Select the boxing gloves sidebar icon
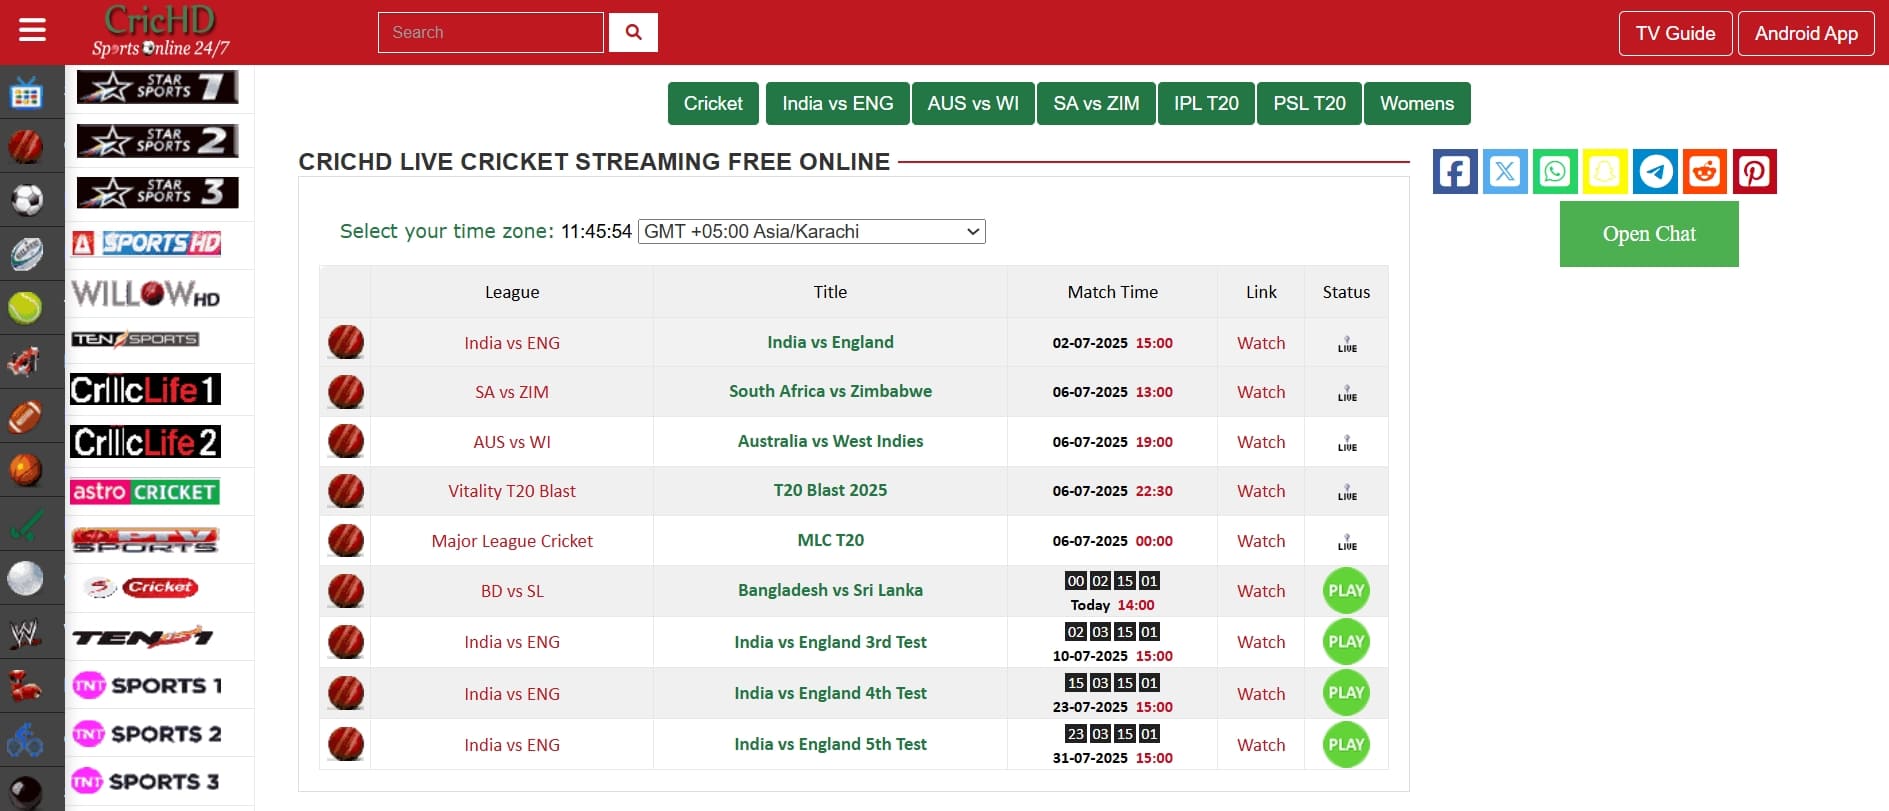The image size is (1889, 811). point(26,686)
